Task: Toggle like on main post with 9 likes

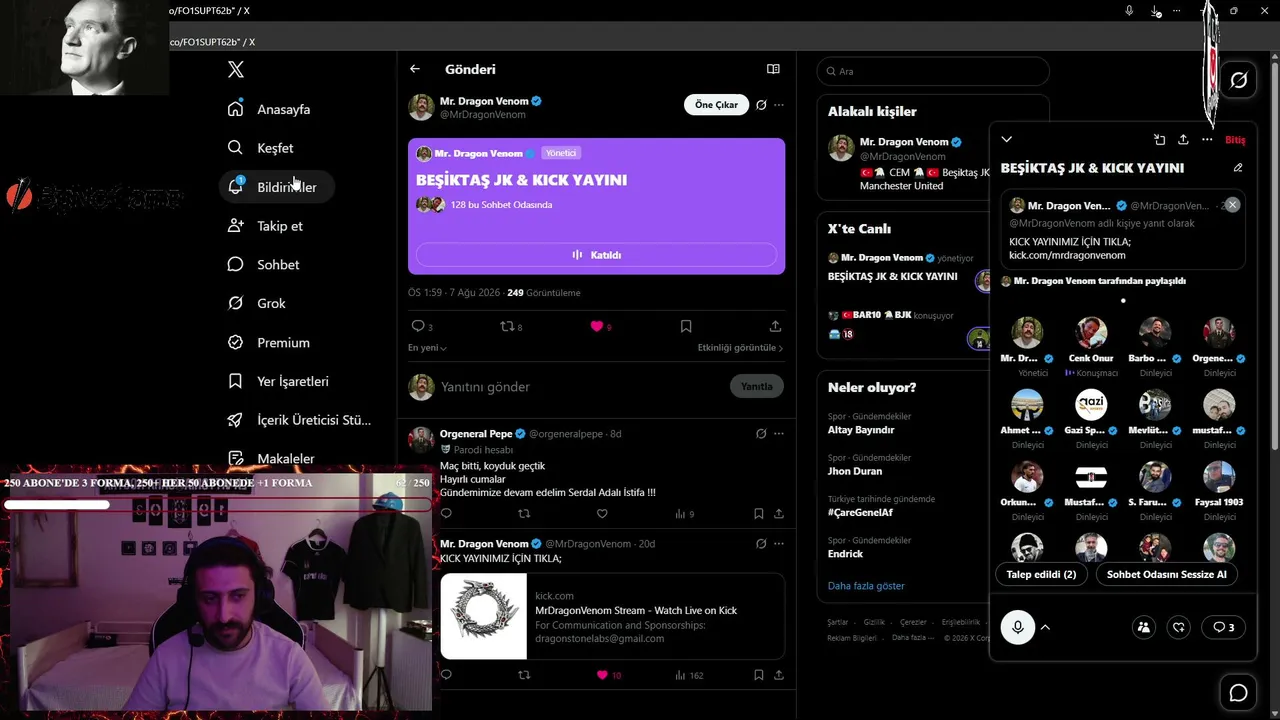Action: coord(597,326)
